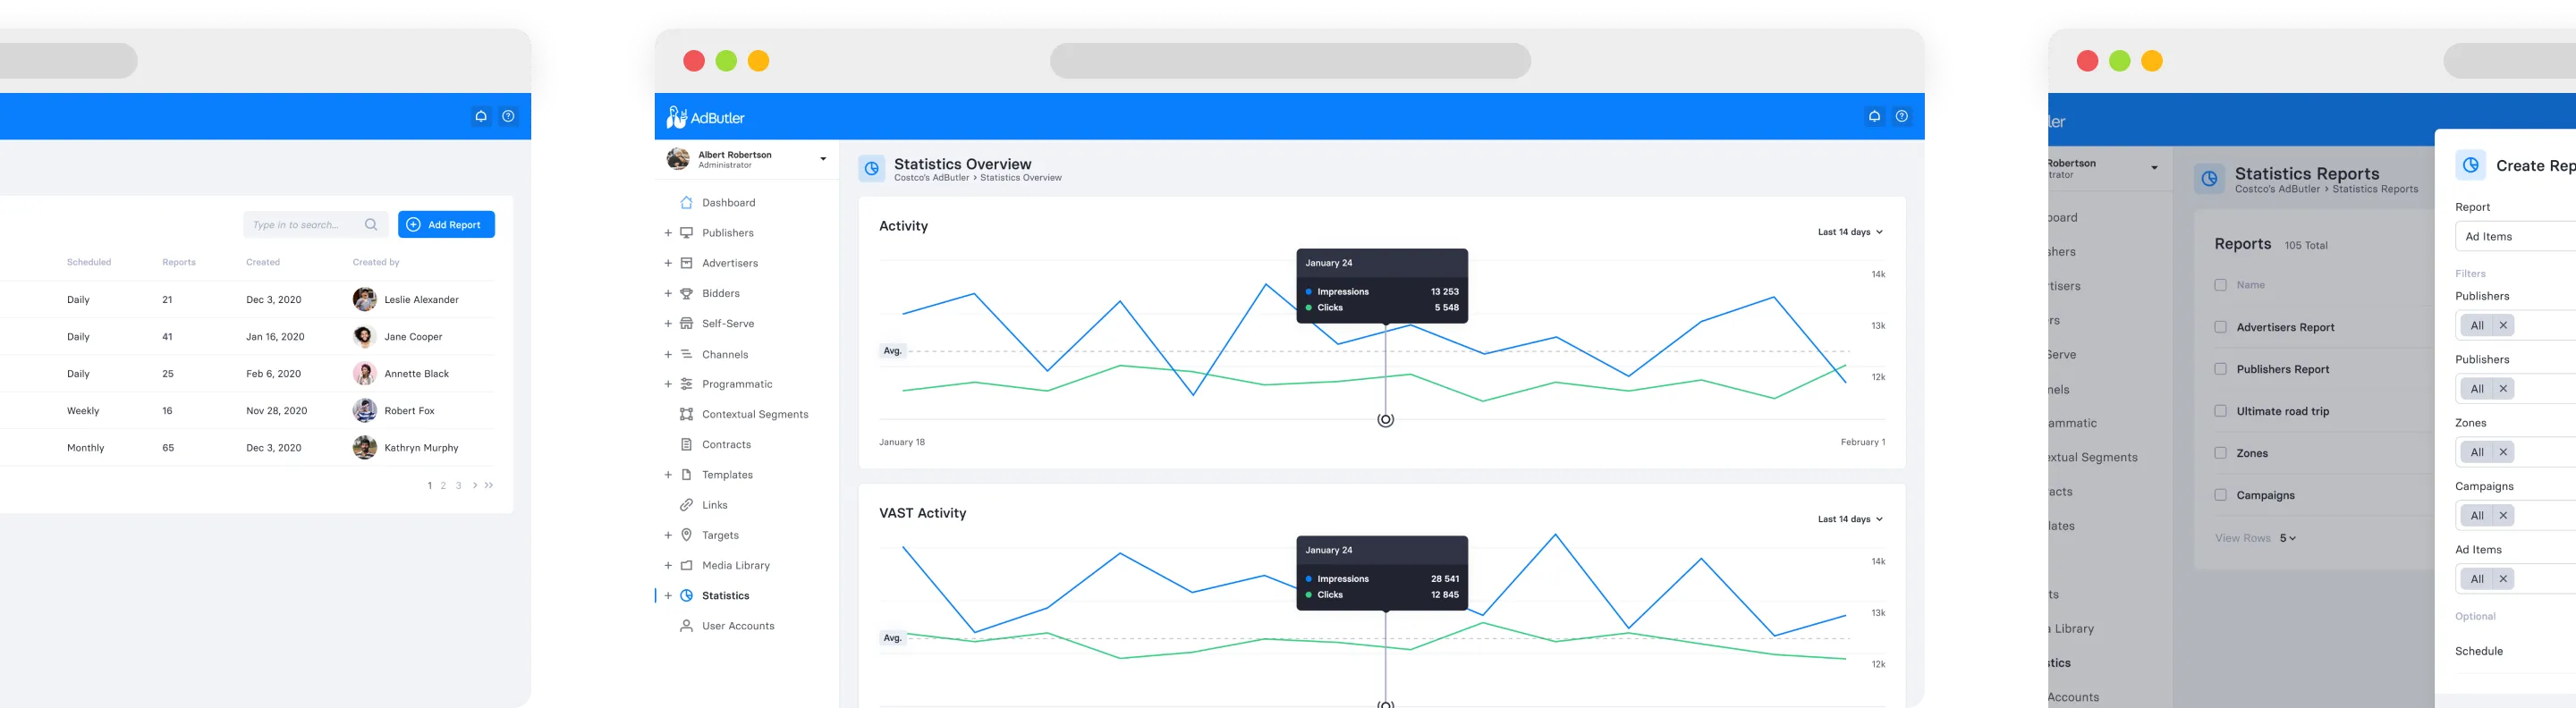The image size is (2576, 708).
Task: Open Activity chart Last 14 days dropdown
Action: tap(1850, 232)
